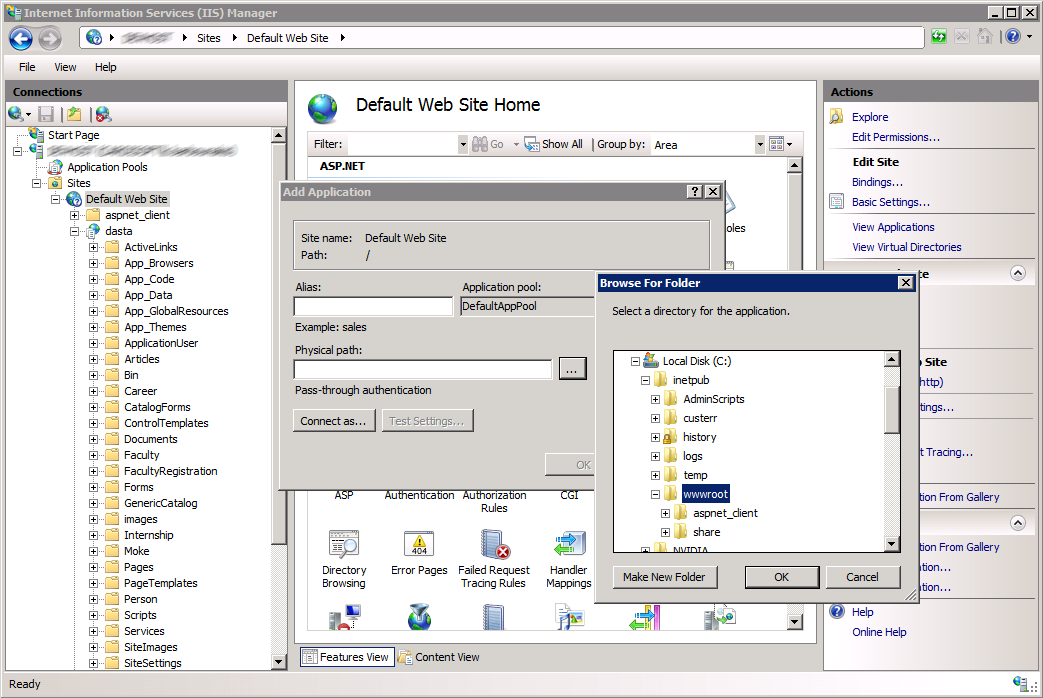The width and height of the screenshot is (1043, 698).
Task: Select the FacultyRegistration folder in tree
Action: pyautogui.click(x=170, y=471)
